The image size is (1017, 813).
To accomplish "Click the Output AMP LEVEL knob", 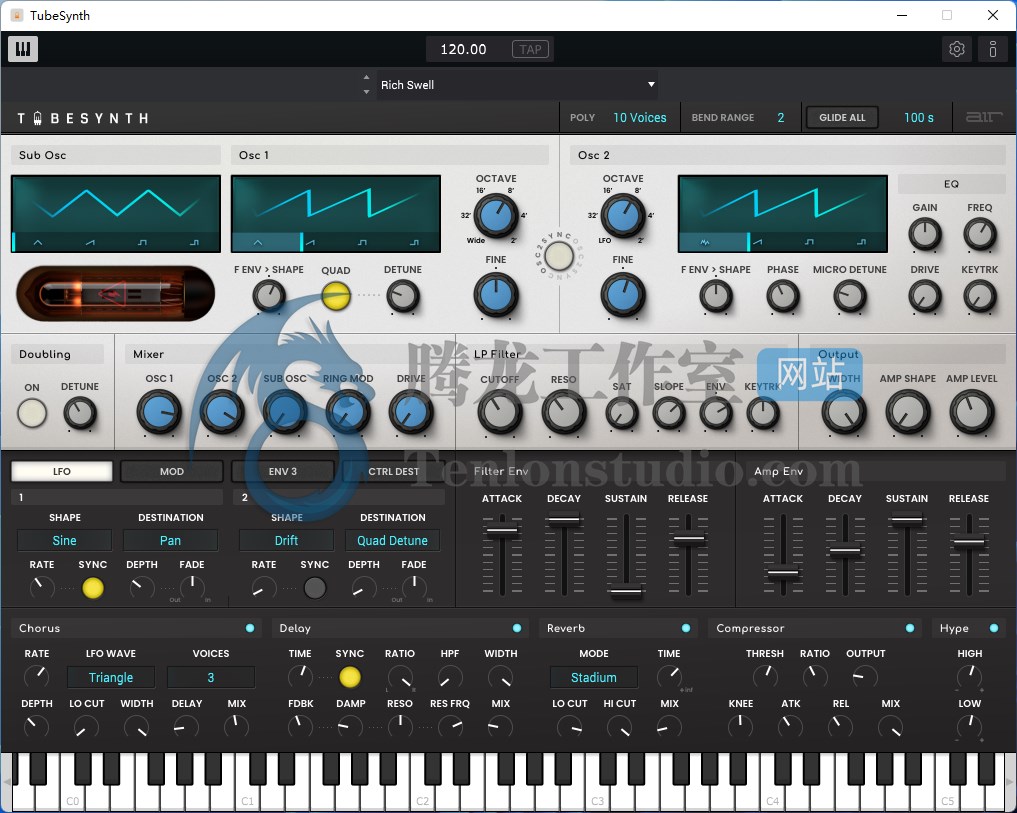I will pos(972,413).
